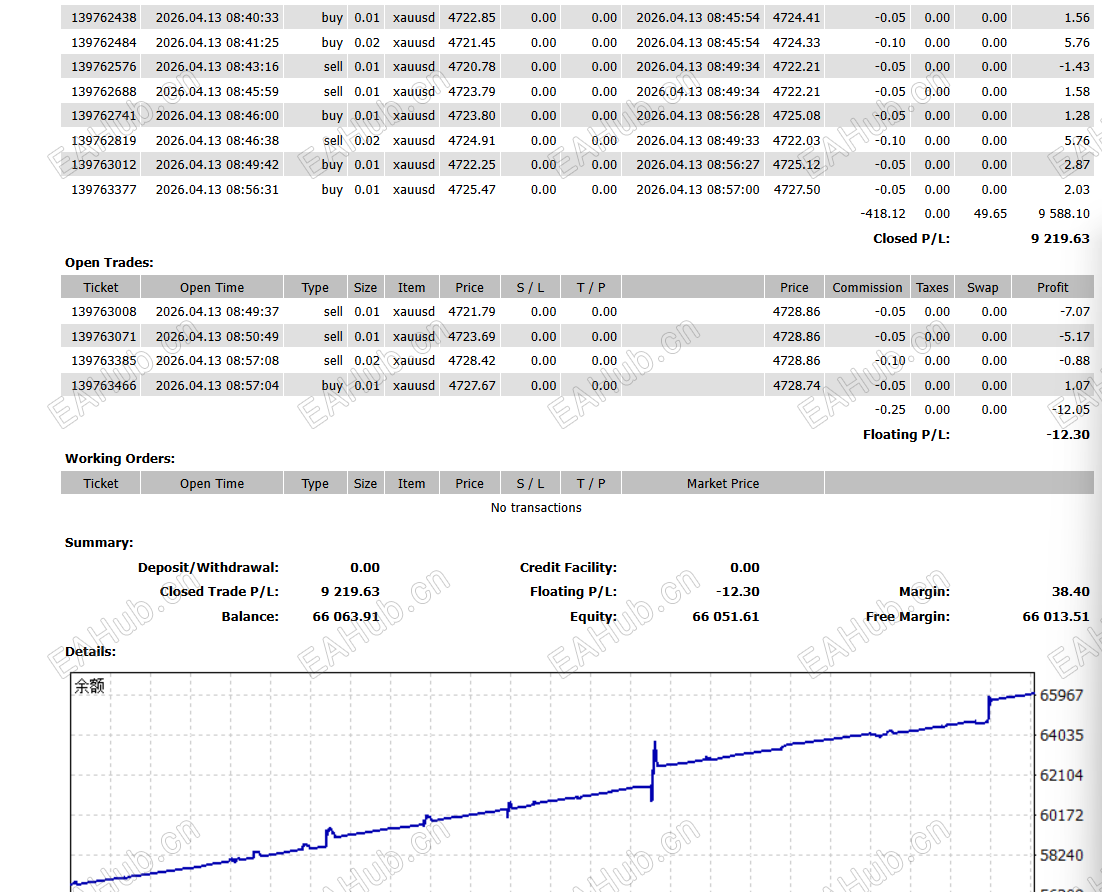Click the Free Margin value 66 013.51
1102x892 pixels.
point(1055,617)
